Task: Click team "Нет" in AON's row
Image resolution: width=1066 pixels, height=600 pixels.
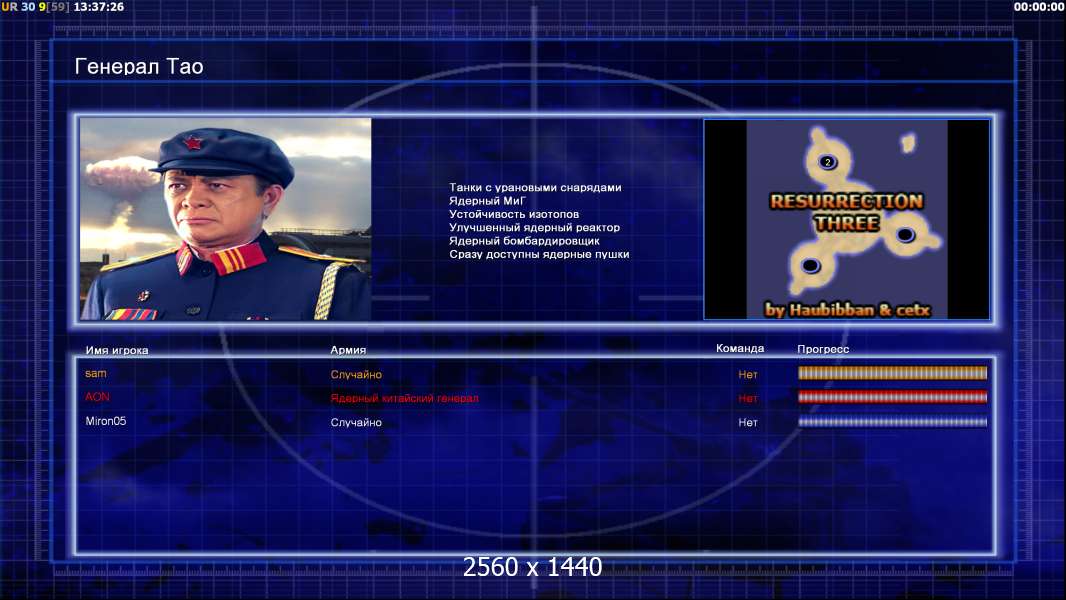Action: point(748,398)
